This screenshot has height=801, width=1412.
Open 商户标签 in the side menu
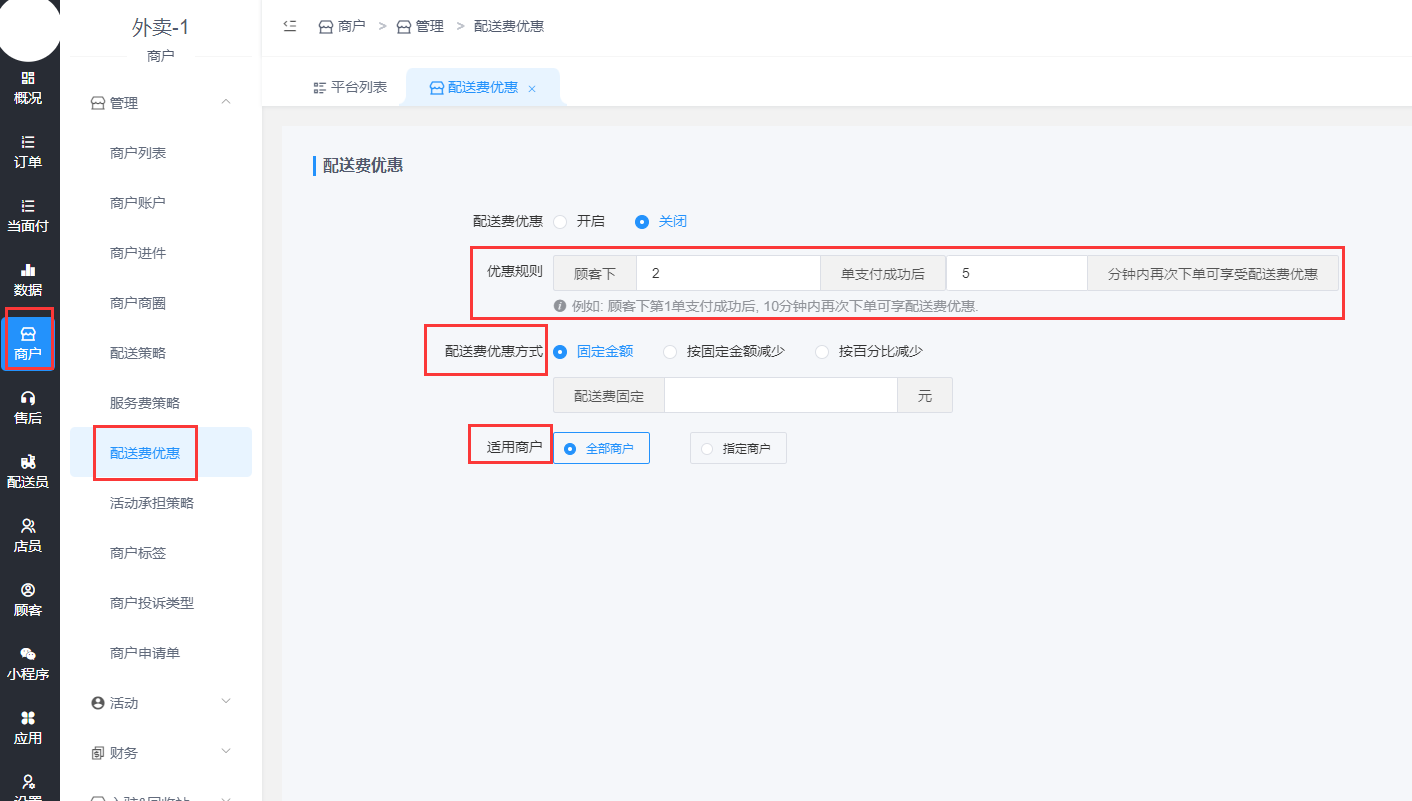coord(138,553)
